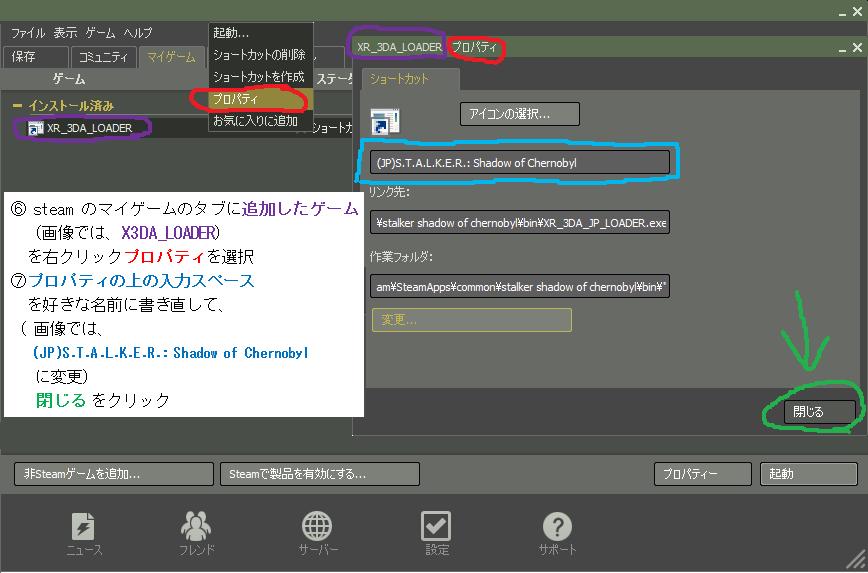Click the Steamで製品を有効にする... button
This screenshot has height=573, width=868.
[x=320, y=474]
